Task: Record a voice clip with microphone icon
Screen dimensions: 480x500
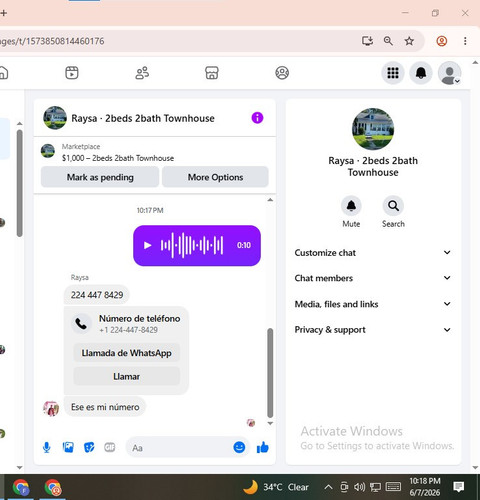Action: 47,447
